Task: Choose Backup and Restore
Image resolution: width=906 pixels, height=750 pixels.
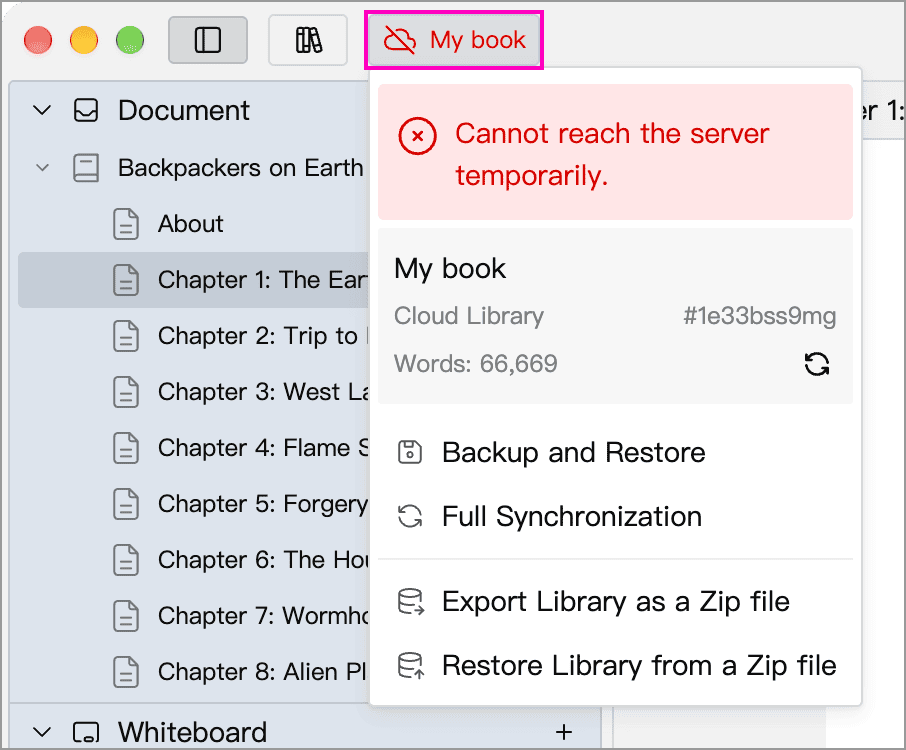Action: point(615,452)
